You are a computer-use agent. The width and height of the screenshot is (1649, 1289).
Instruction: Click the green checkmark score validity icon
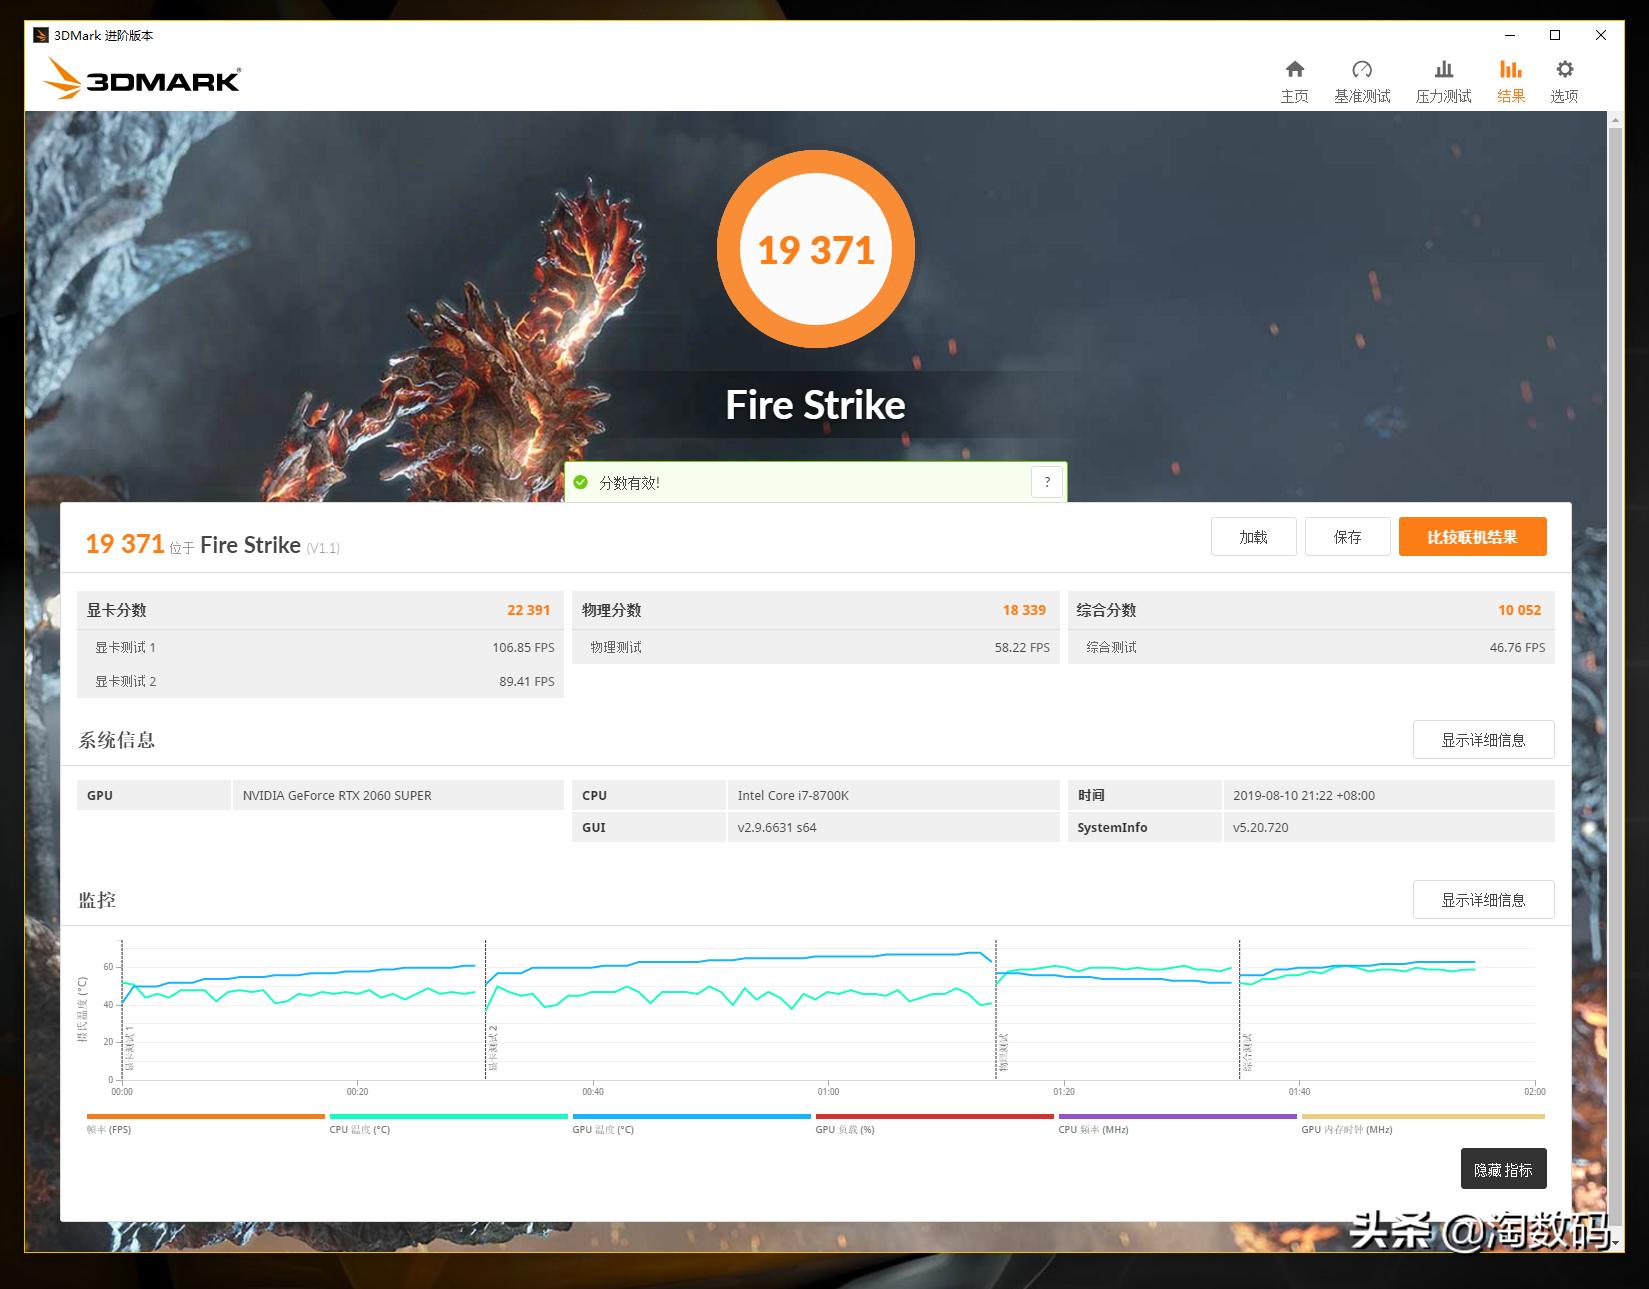pos(584,481)
